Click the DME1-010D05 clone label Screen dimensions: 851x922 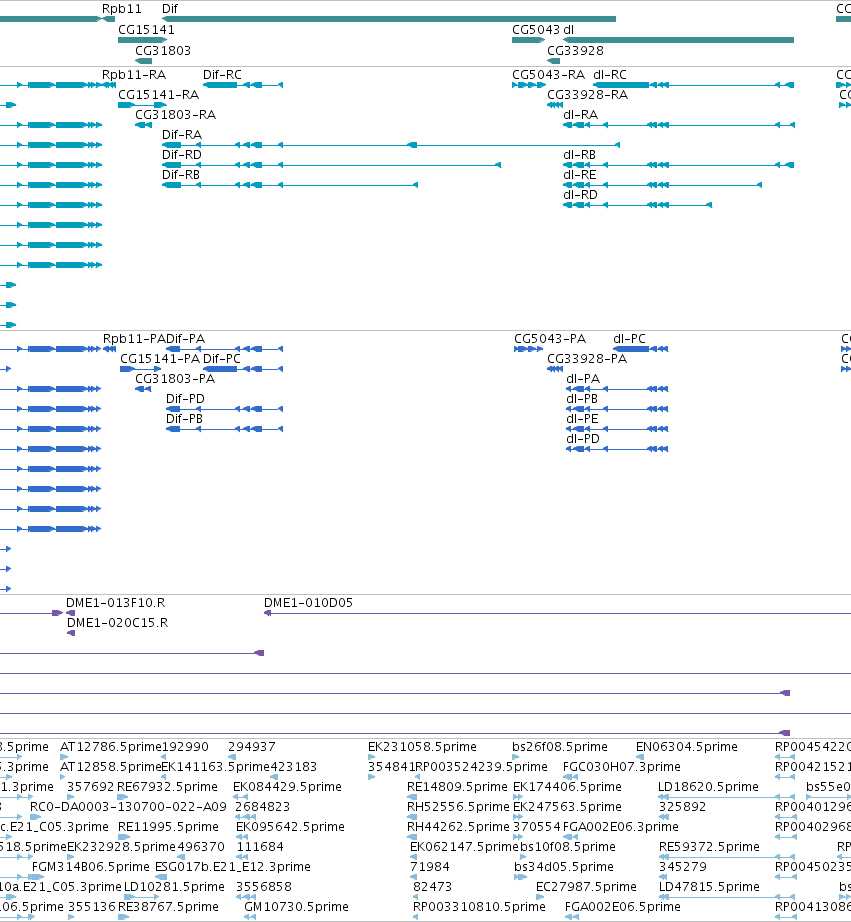tap(308, 603)
